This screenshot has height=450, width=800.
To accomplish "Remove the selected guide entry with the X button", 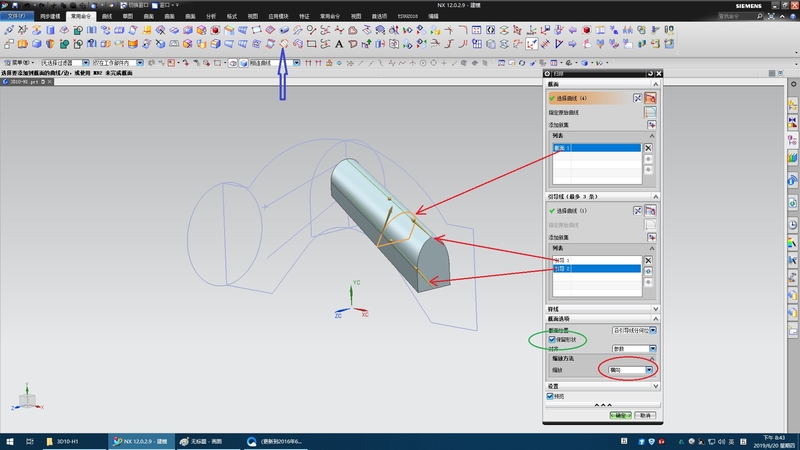I will pos(648,258).
